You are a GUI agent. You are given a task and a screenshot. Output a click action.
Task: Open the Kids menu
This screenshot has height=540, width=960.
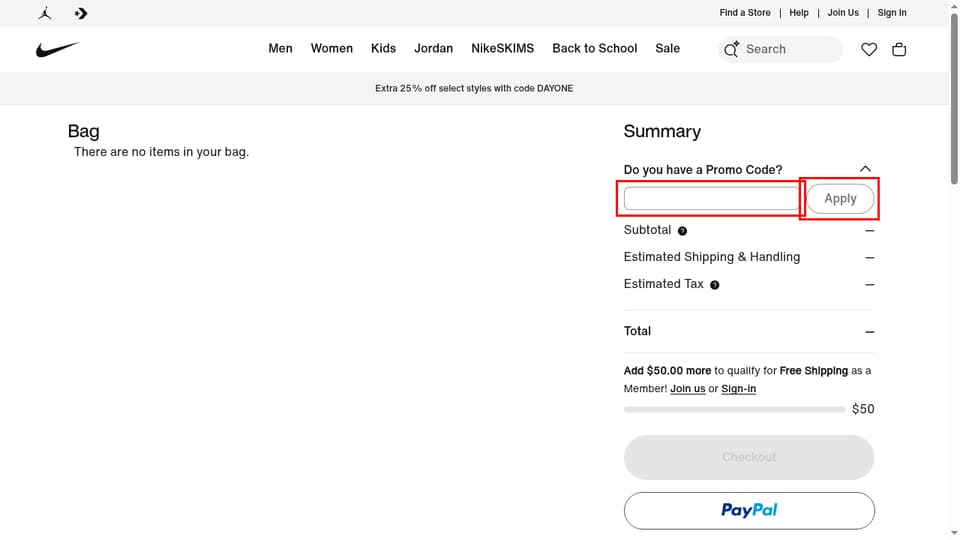click(x=383, y=48)
